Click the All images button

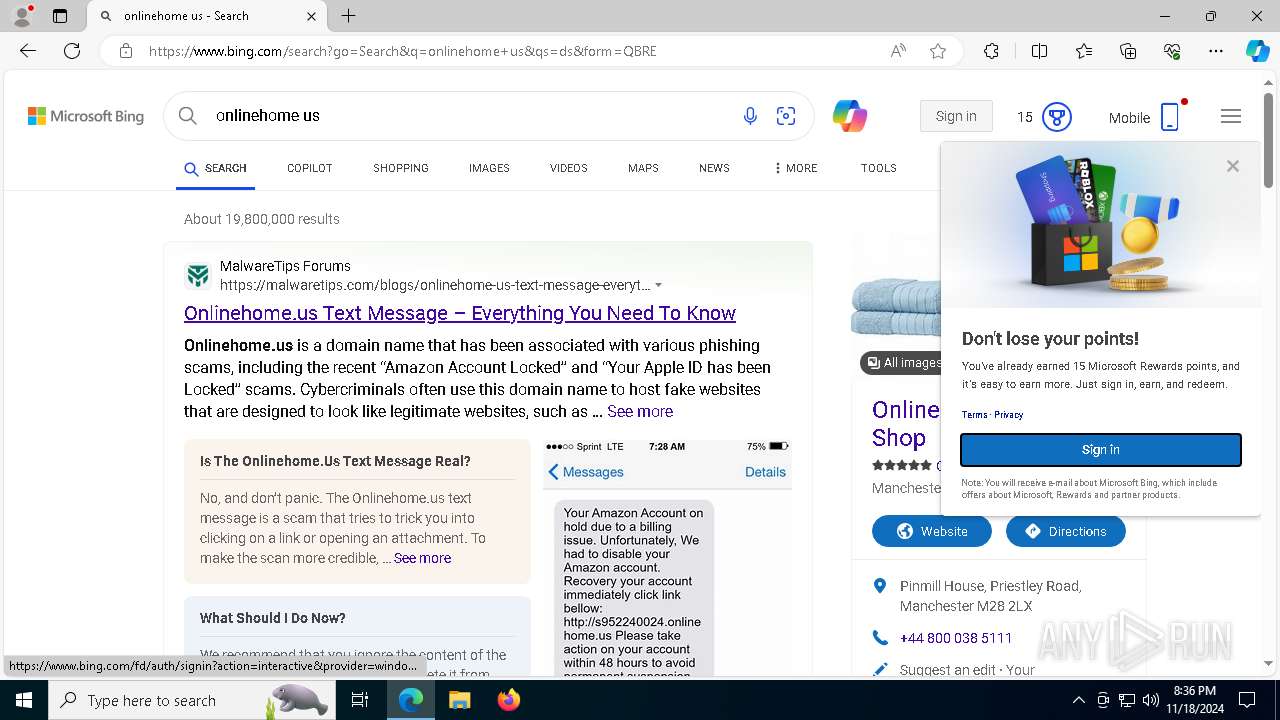(902, 362)
